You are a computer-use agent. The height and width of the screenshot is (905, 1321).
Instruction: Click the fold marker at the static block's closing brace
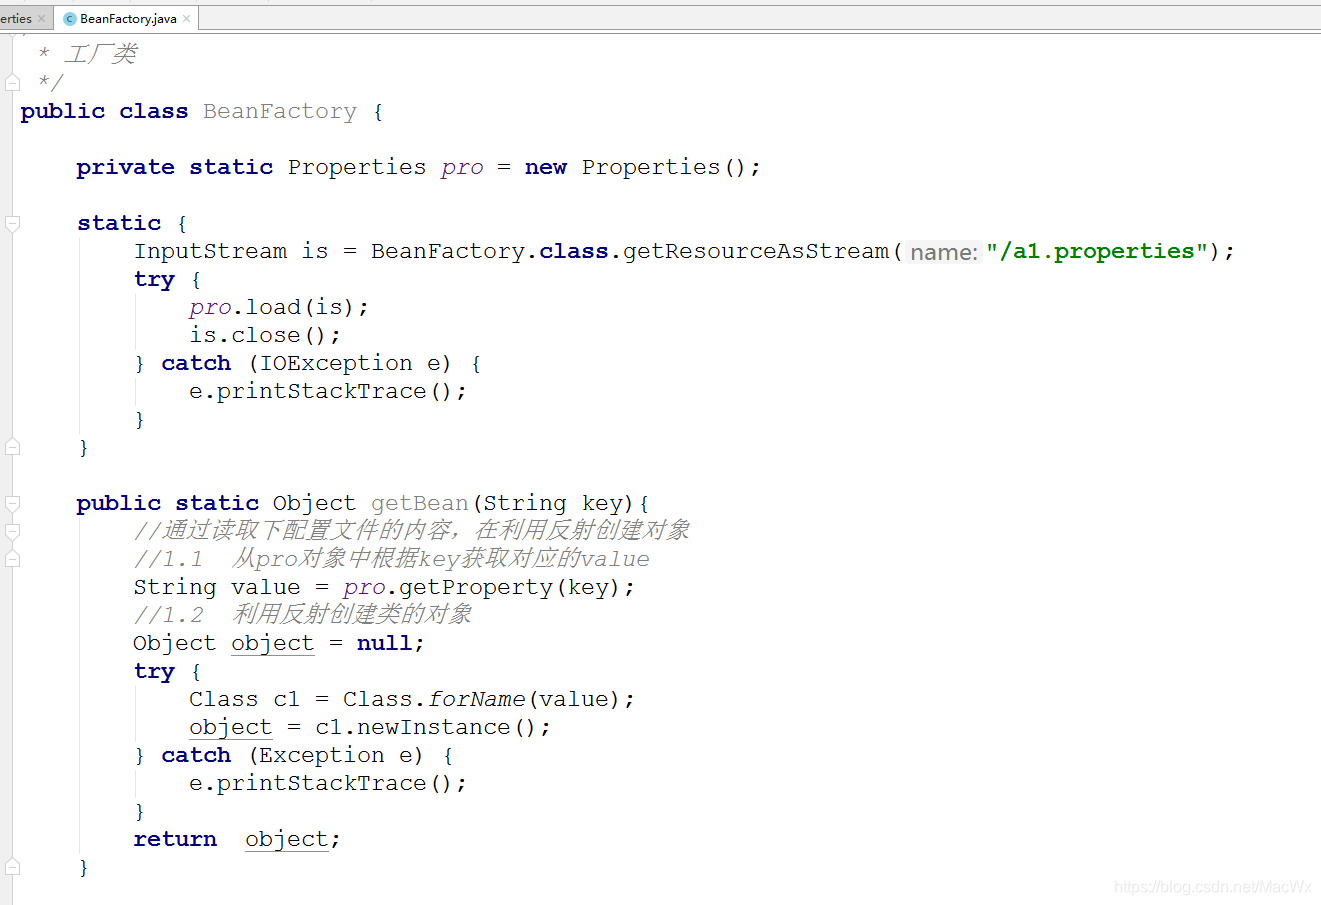13,448
